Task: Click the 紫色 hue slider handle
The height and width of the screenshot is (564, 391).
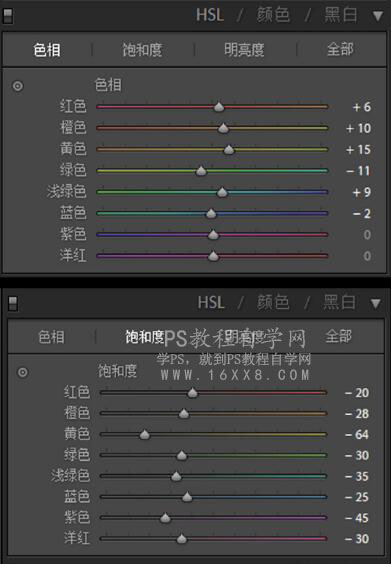Action: 213,235
